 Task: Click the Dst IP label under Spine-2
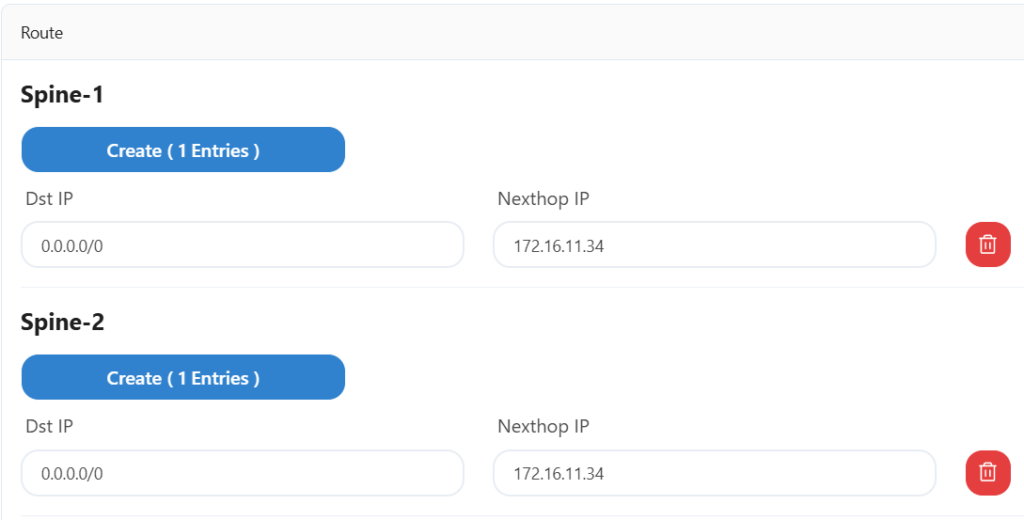click(x=49, y=427)
